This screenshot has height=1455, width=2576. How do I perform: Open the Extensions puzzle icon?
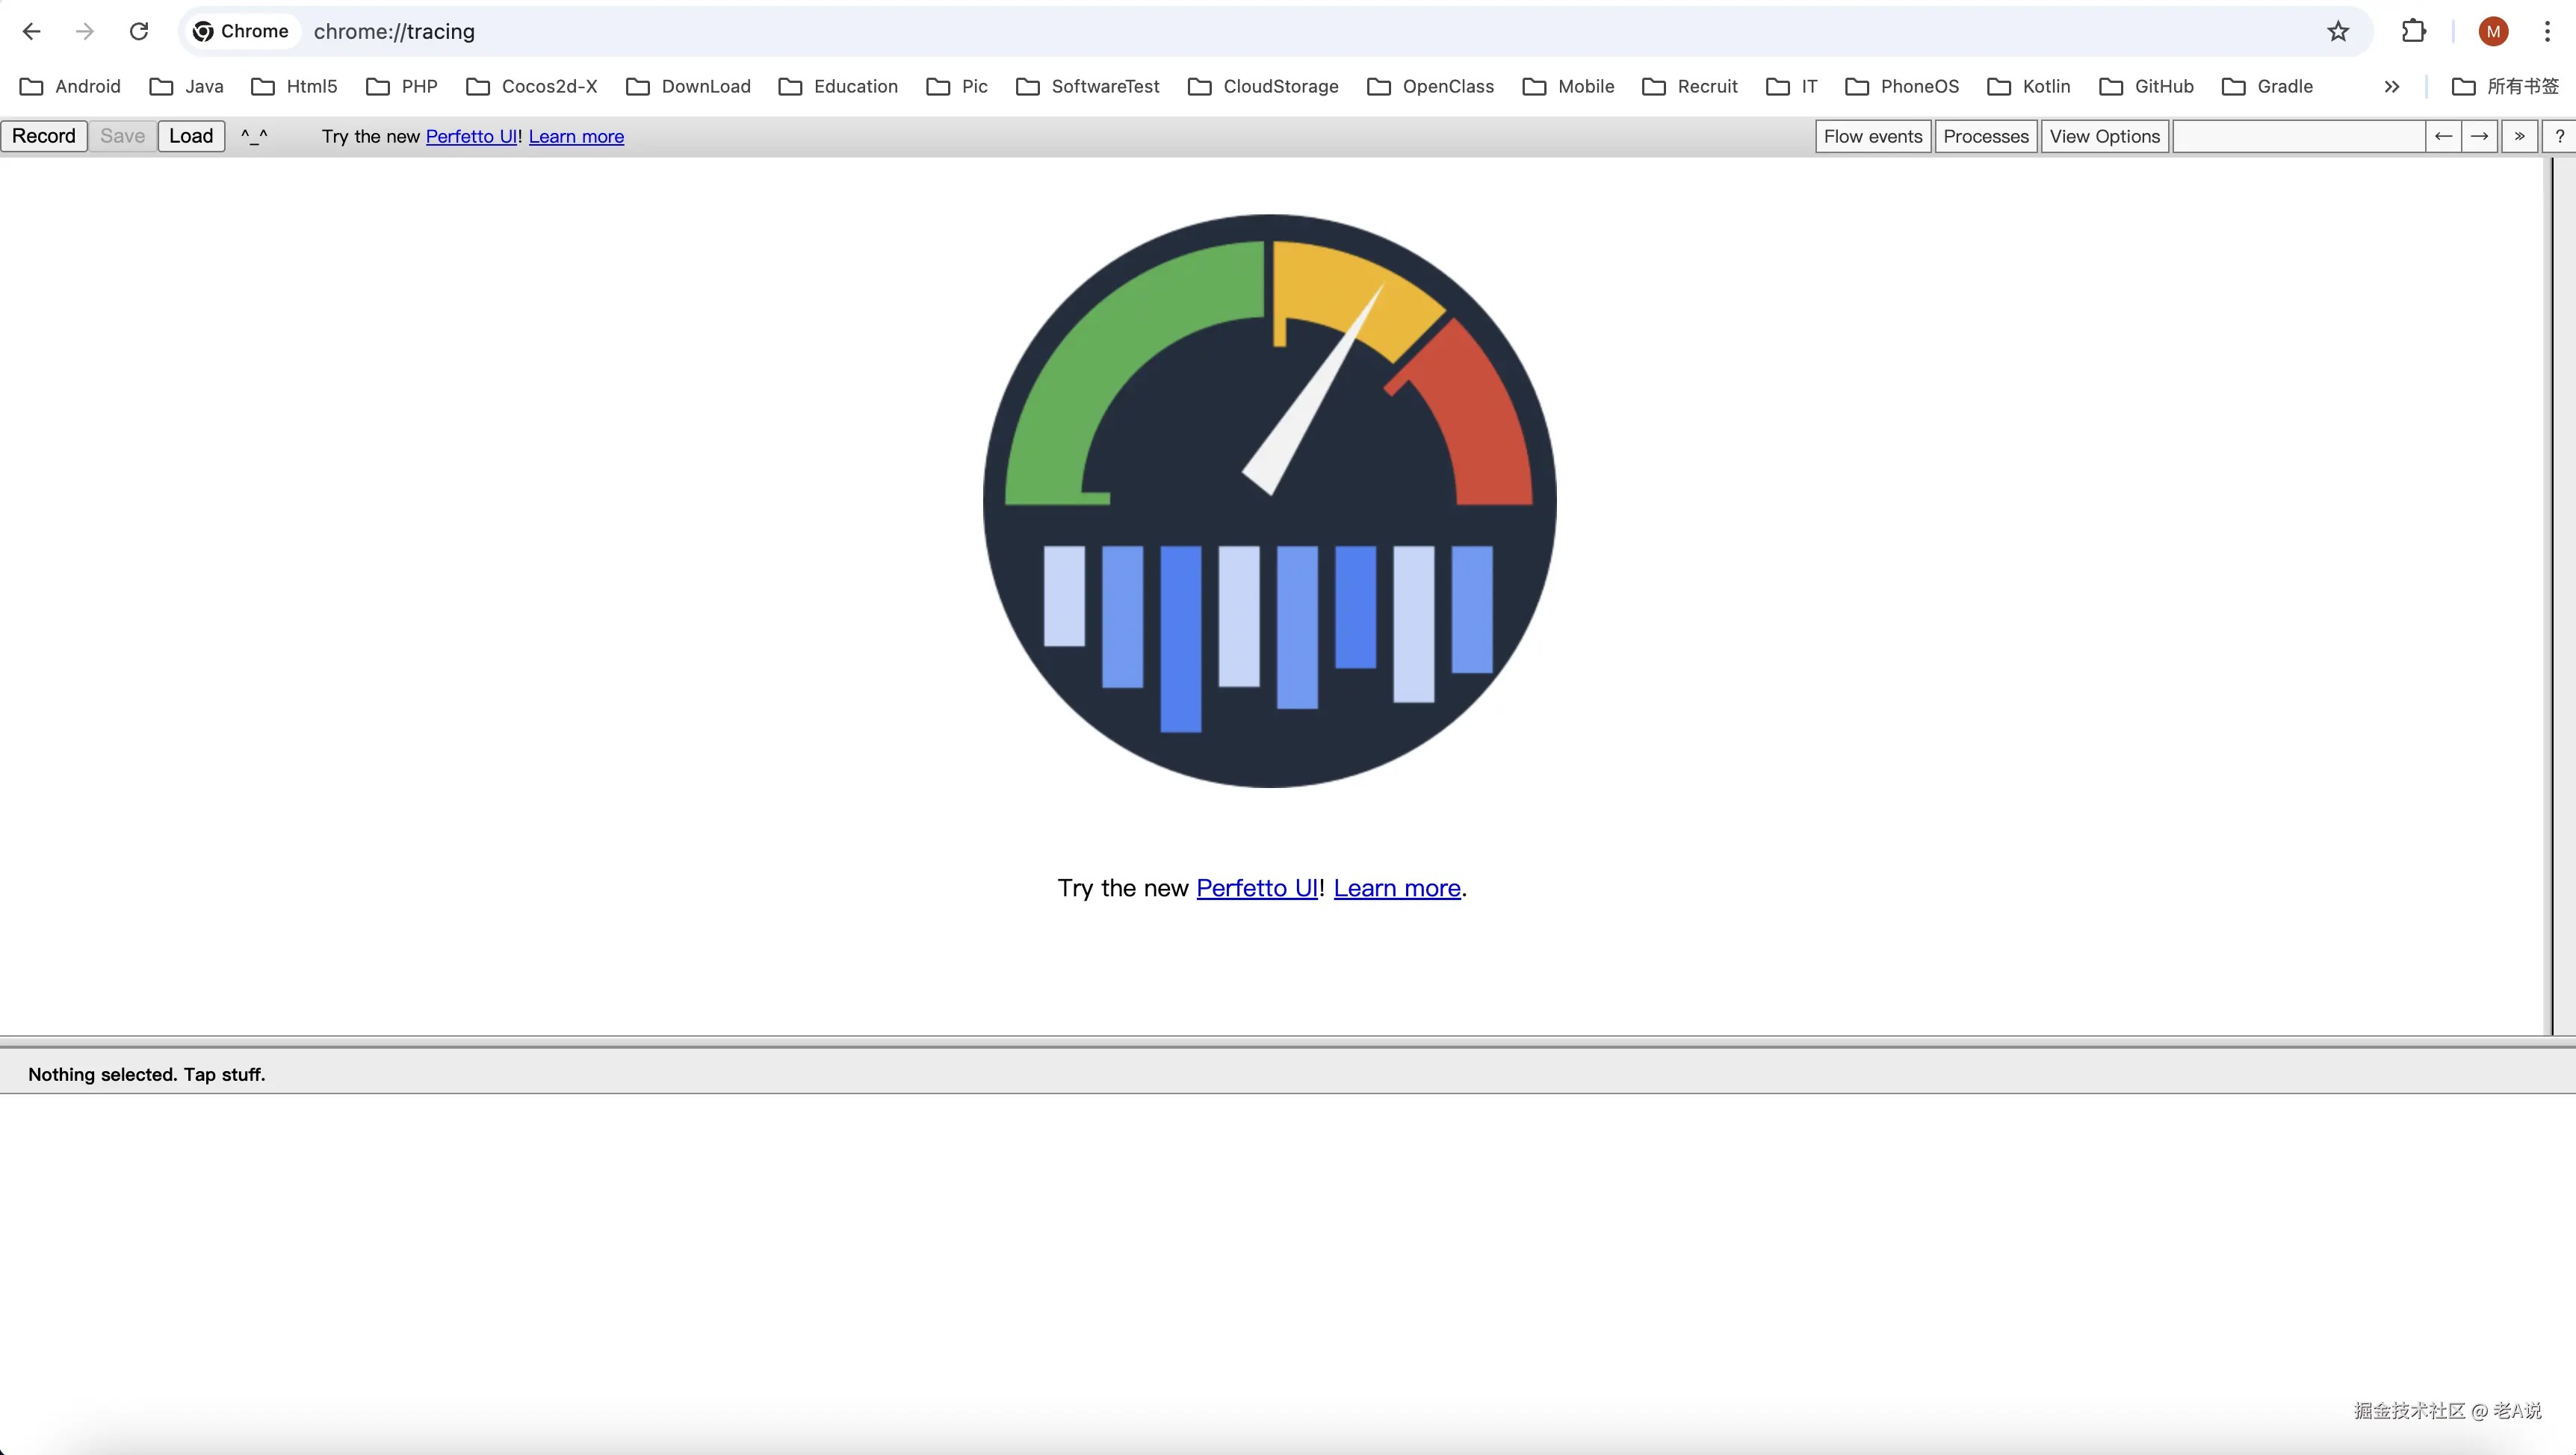click(2414, 31)
